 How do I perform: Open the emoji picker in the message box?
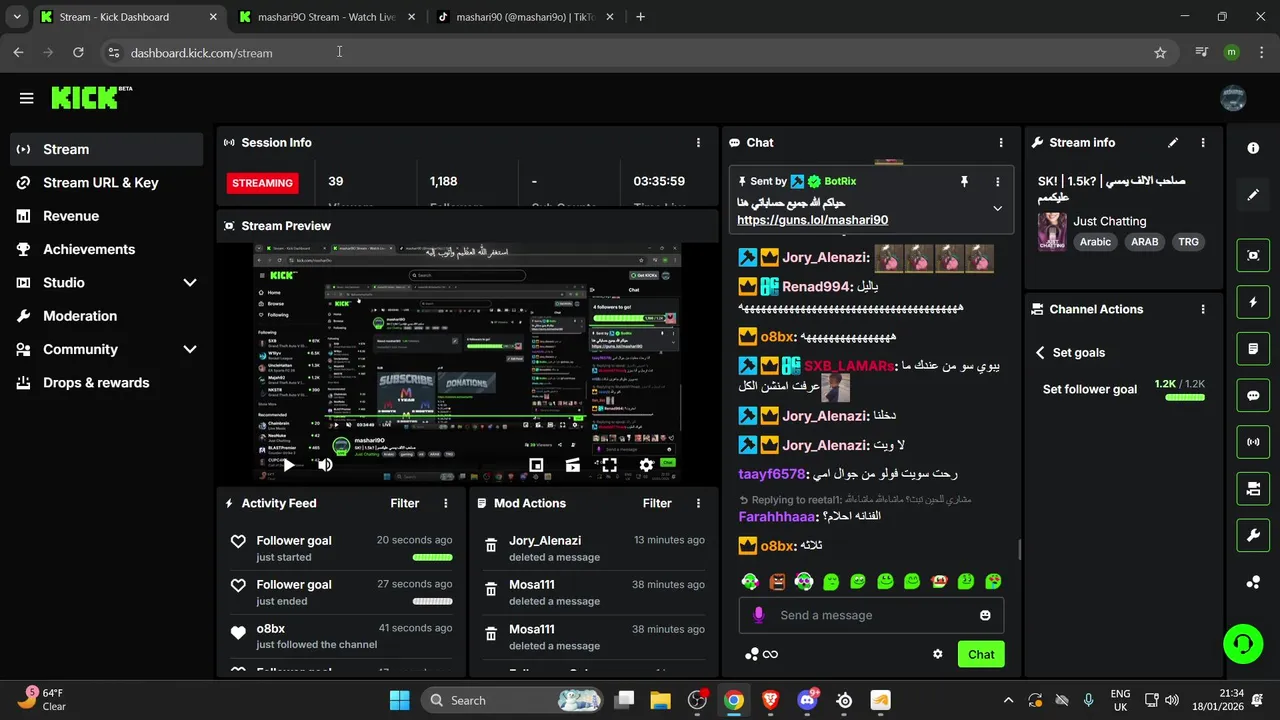[985, 615]
